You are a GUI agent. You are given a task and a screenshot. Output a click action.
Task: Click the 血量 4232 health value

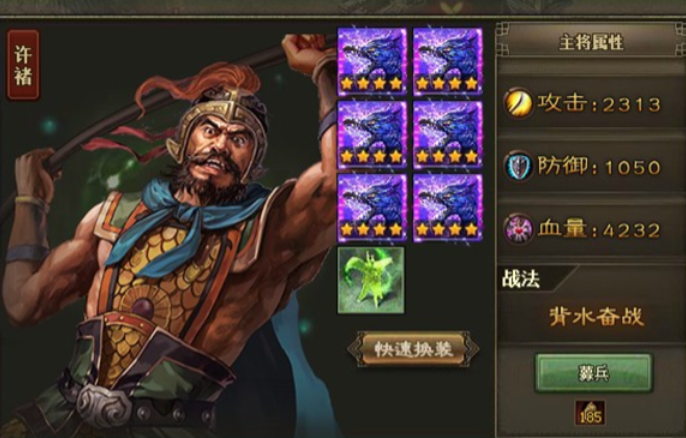point(599,230)
